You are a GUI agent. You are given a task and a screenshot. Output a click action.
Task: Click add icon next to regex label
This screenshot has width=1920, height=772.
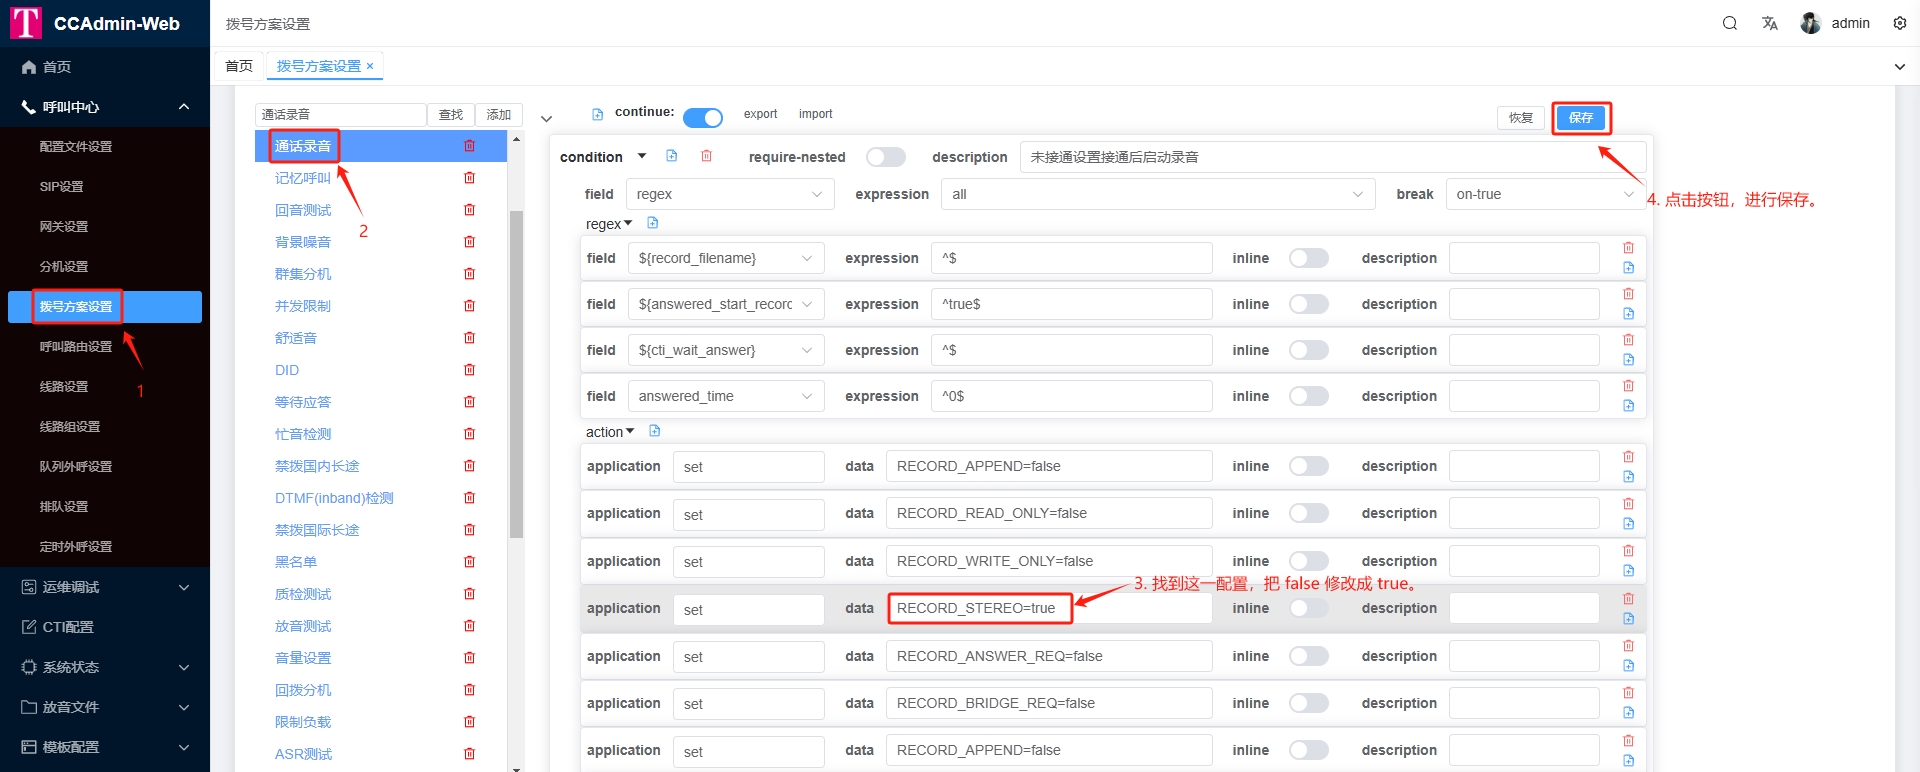653,223
